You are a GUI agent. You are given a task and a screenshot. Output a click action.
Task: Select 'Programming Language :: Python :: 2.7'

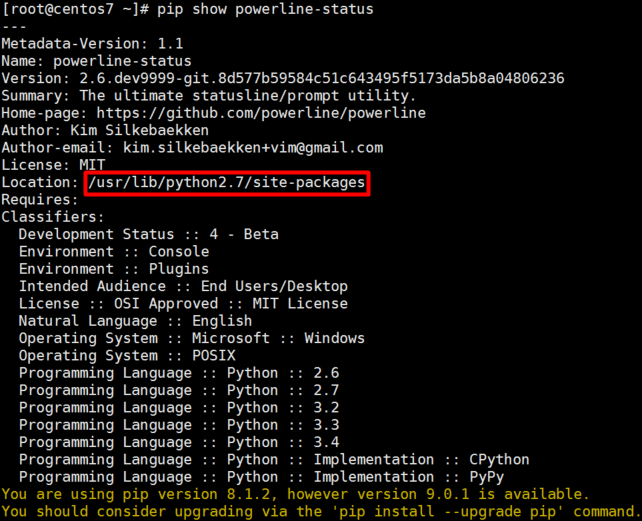click(179, 390)
